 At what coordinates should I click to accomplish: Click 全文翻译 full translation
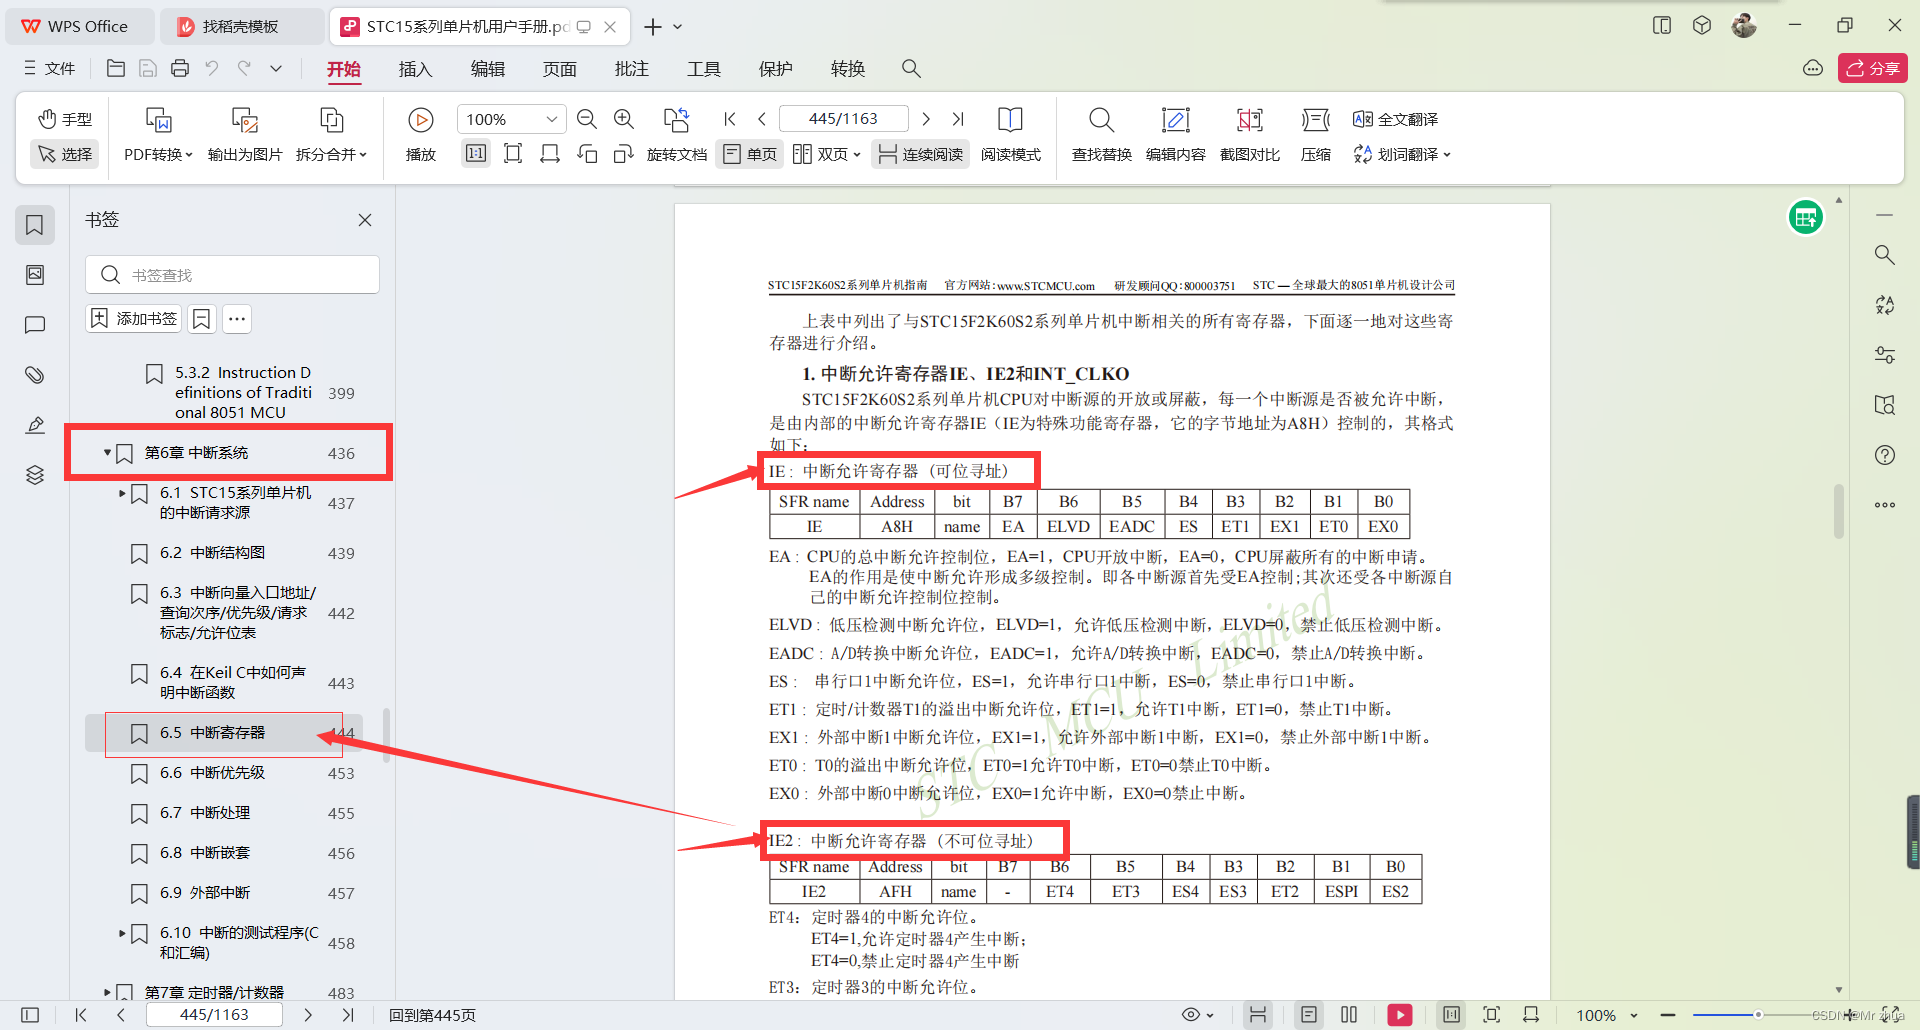pyautogui.click(x=1395, y=119)
